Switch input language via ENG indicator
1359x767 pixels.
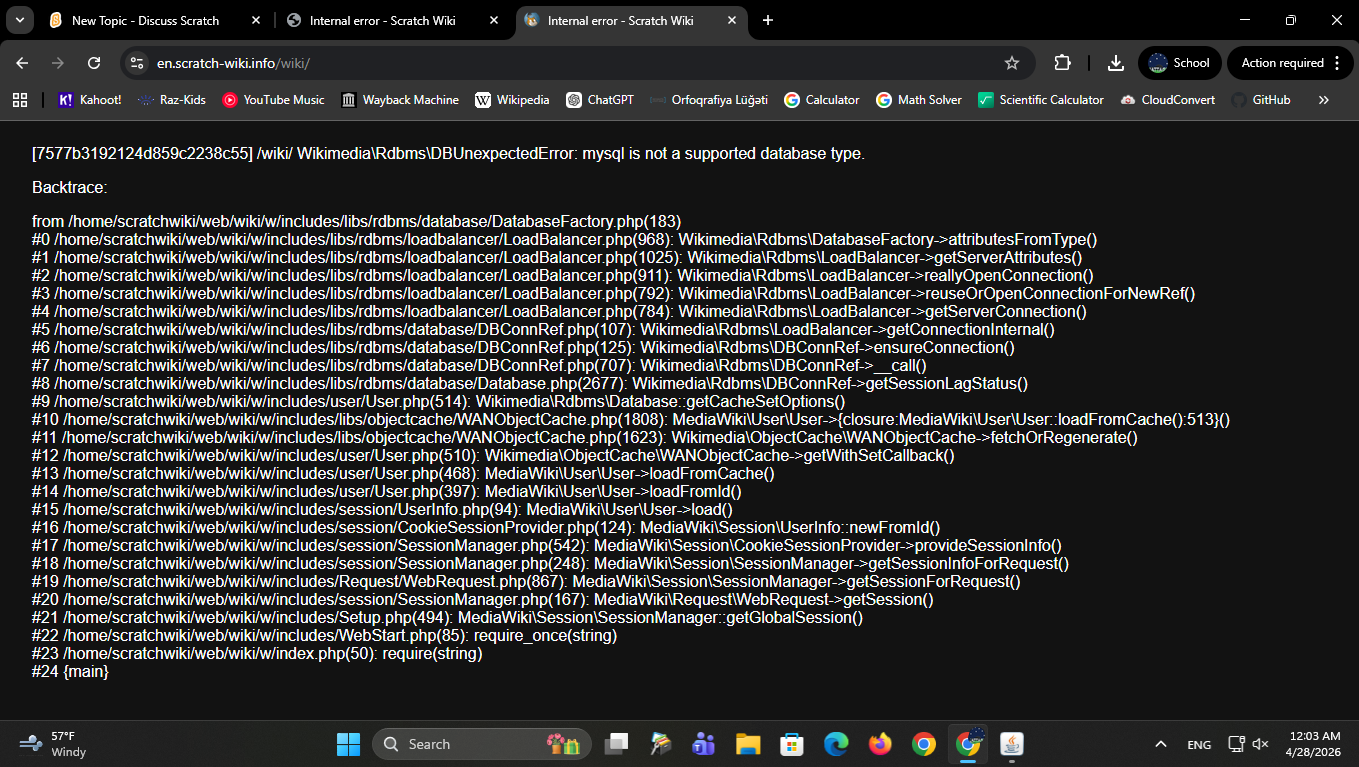tap(1199, 744)
